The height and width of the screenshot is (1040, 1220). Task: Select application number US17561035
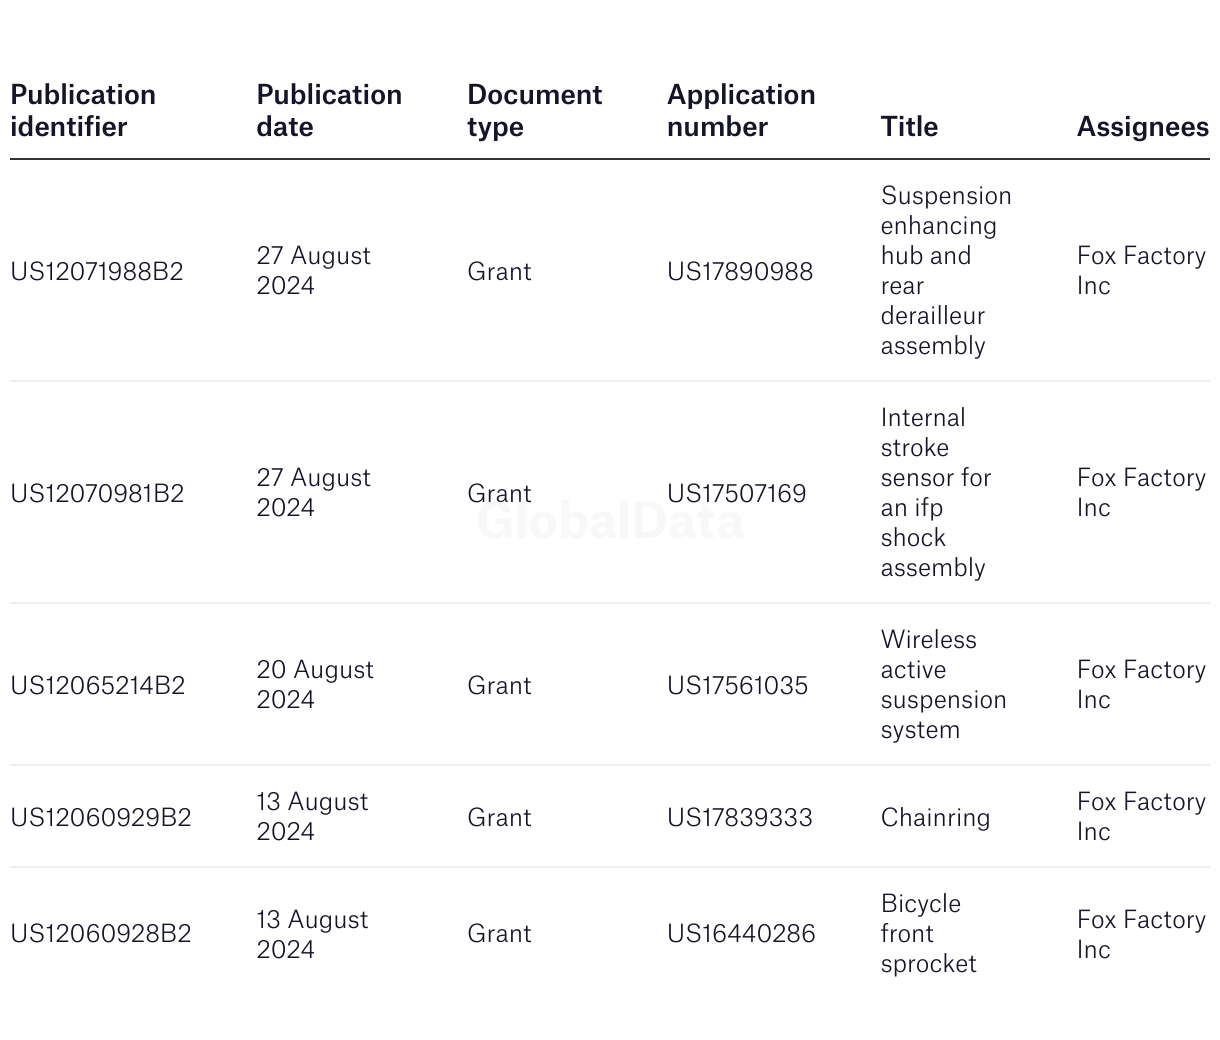[x=737, y=686]
